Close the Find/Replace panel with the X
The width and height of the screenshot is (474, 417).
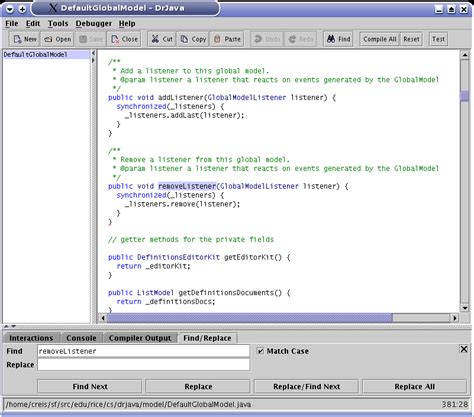click(464, 349)
